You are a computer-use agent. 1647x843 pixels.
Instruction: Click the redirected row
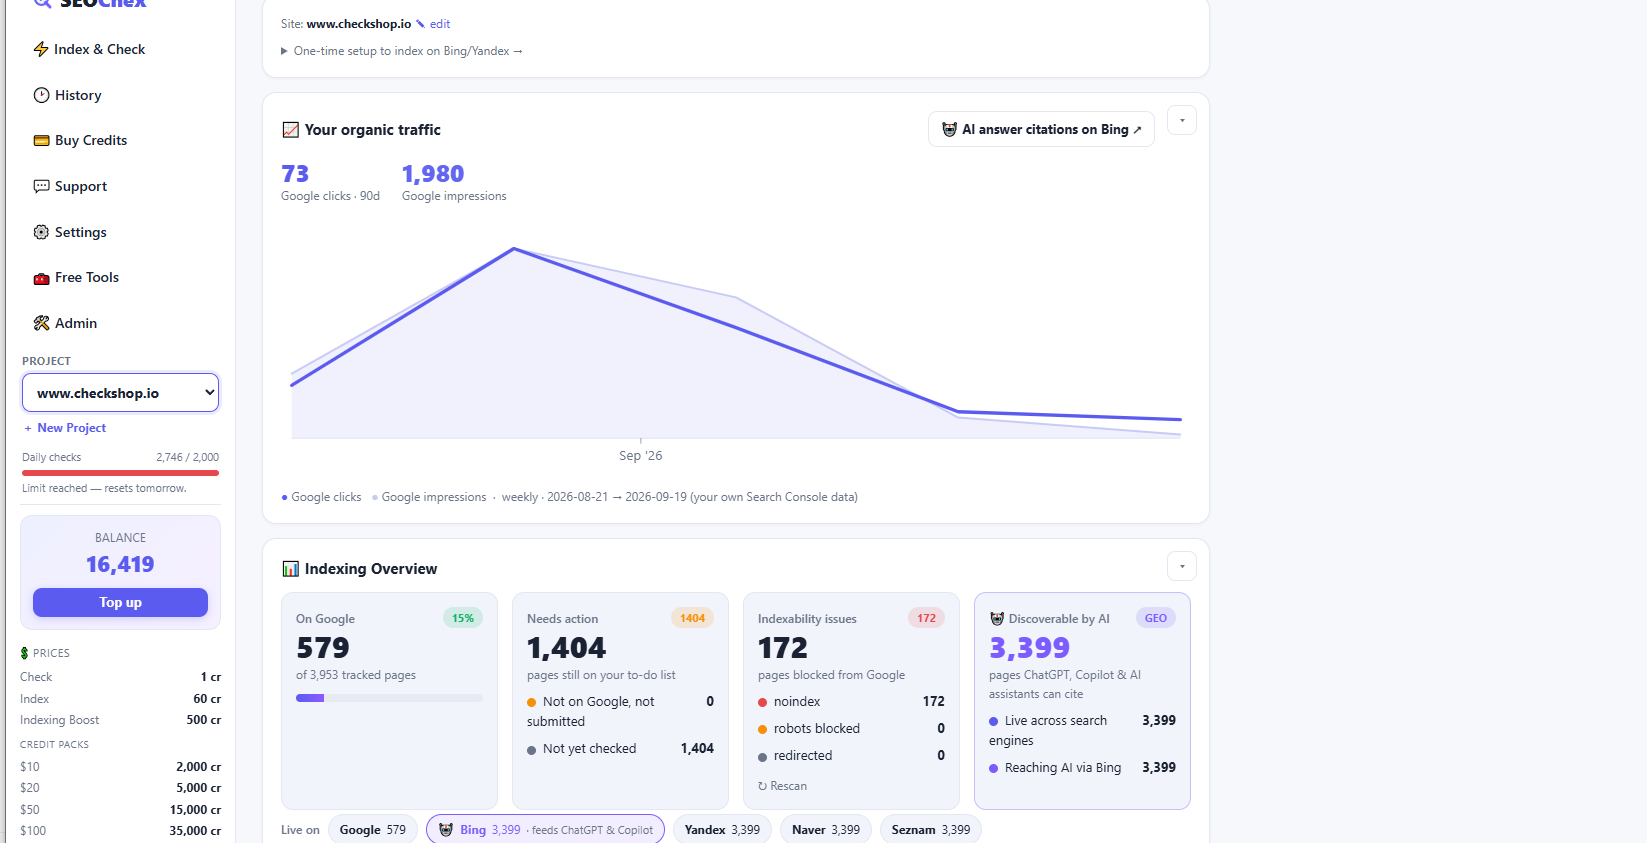coord(851,756)
